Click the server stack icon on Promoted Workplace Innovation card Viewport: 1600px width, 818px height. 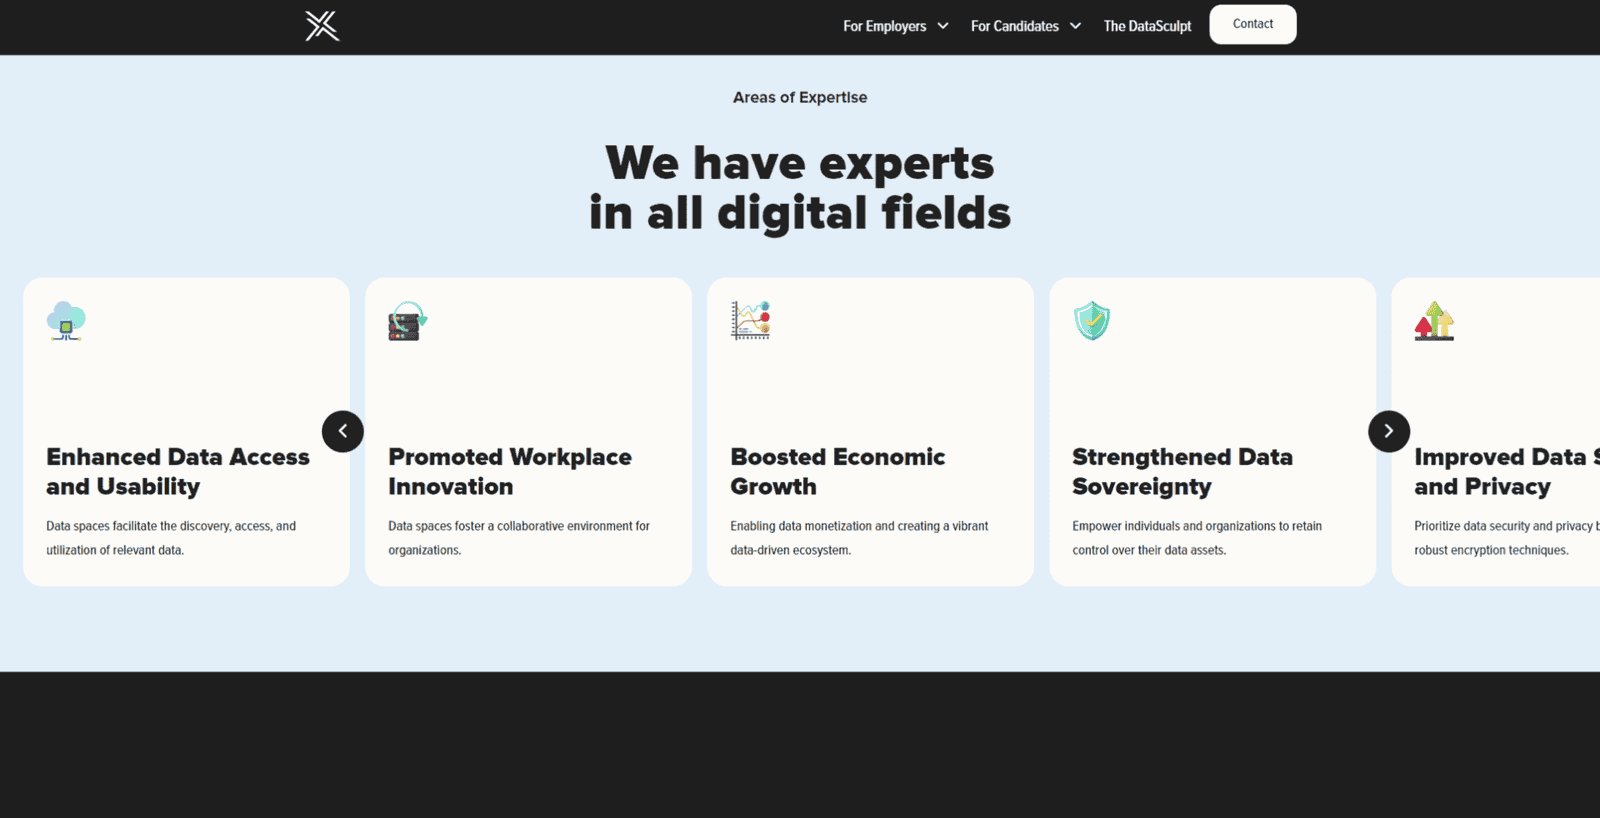click(x=404, y=321)
